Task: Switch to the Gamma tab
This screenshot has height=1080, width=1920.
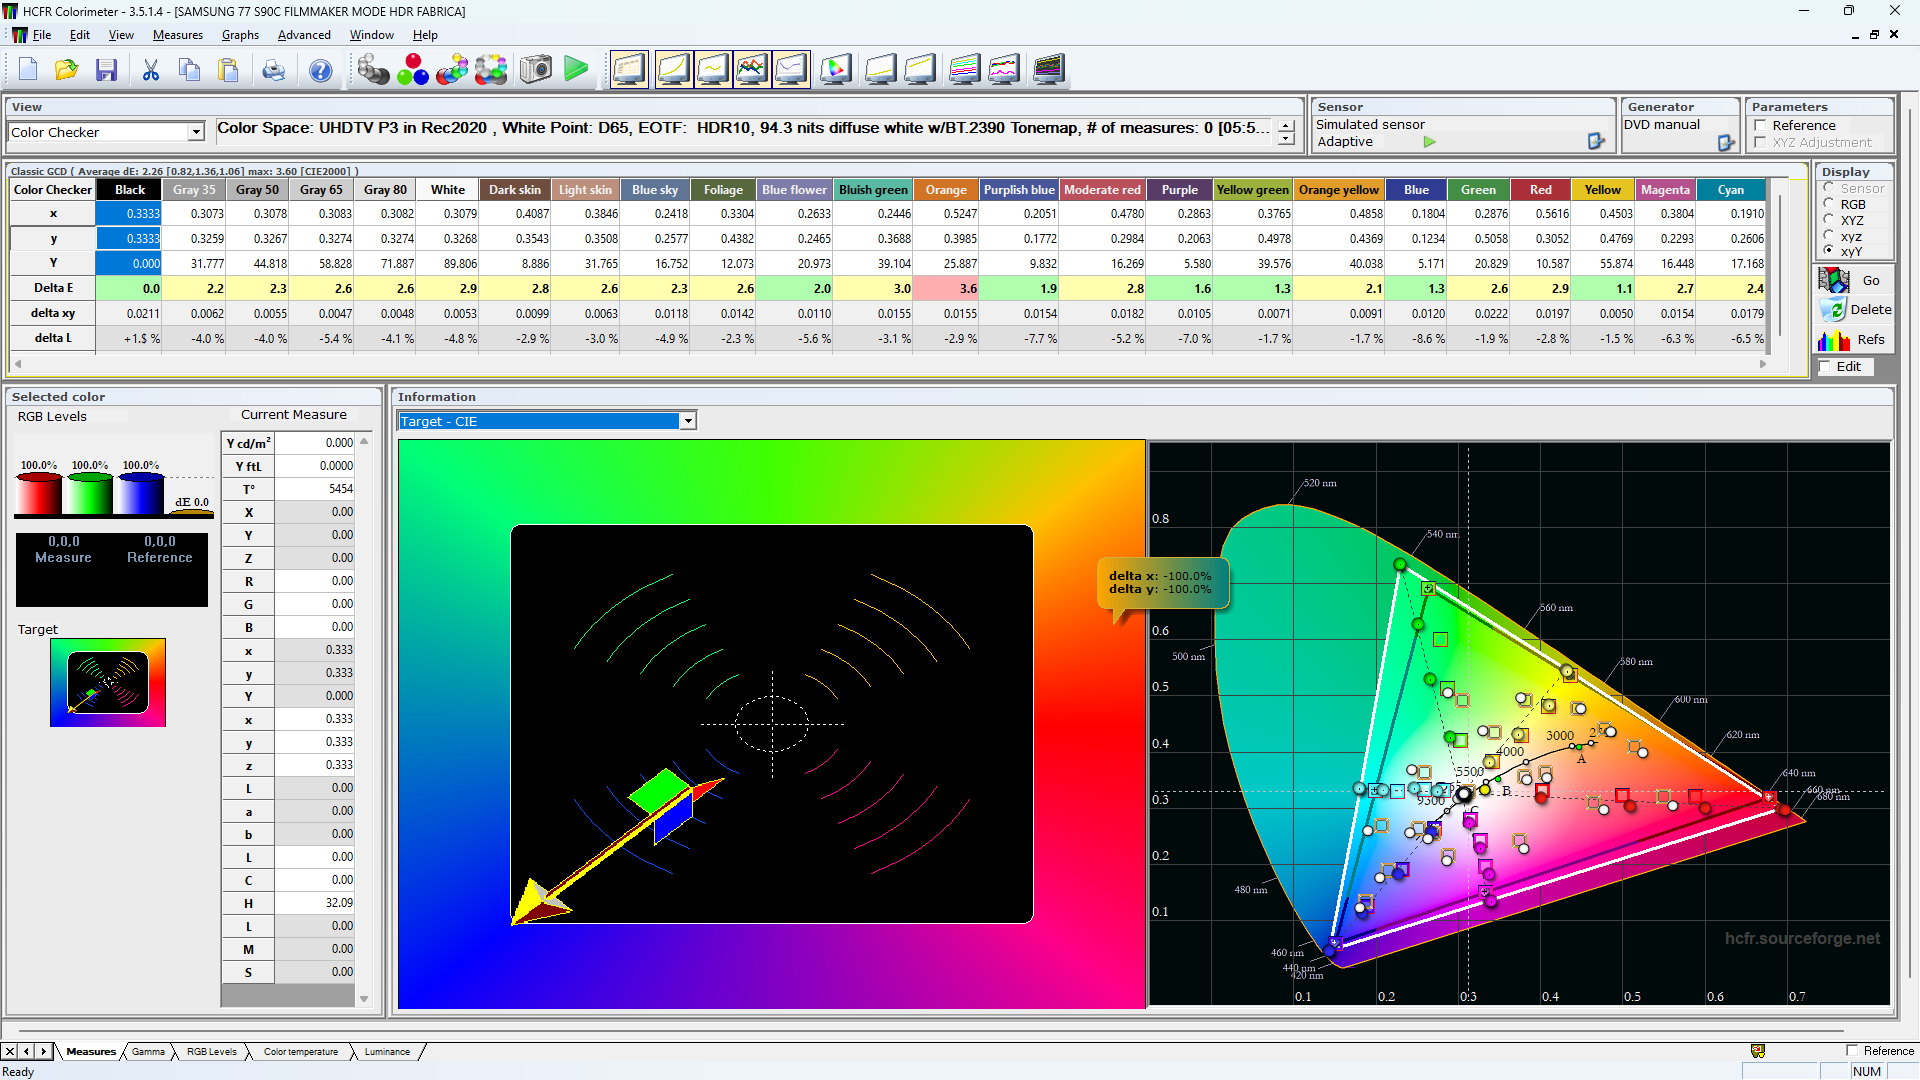Action: tap(148, 1052)
